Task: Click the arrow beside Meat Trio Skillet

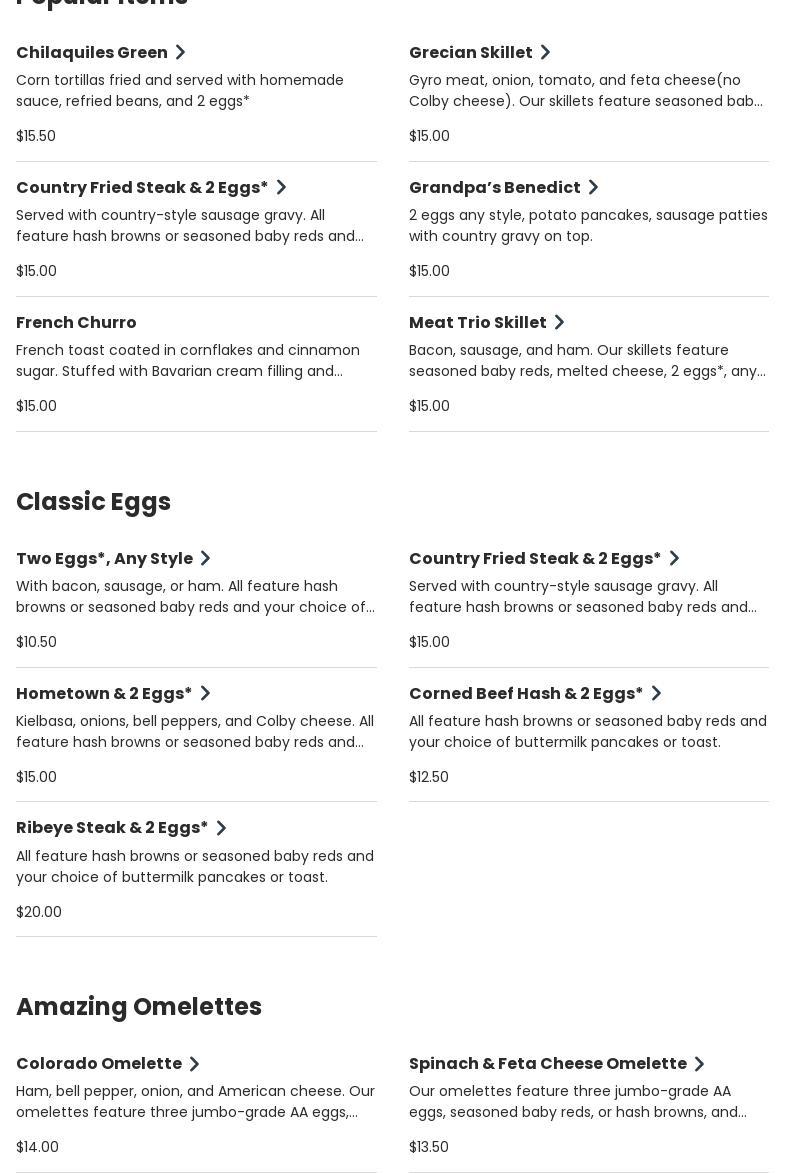Action: click(559, 322)
